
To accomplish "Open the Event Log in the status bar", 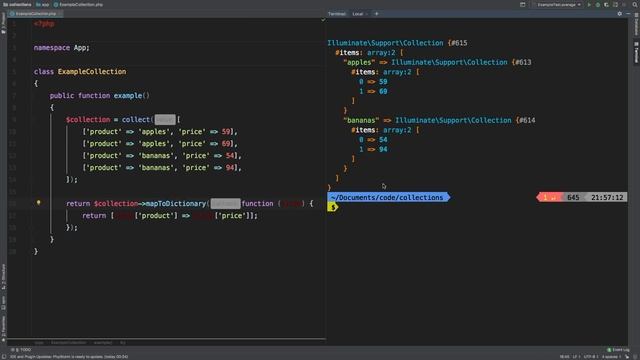I will [x=618, y=350].
